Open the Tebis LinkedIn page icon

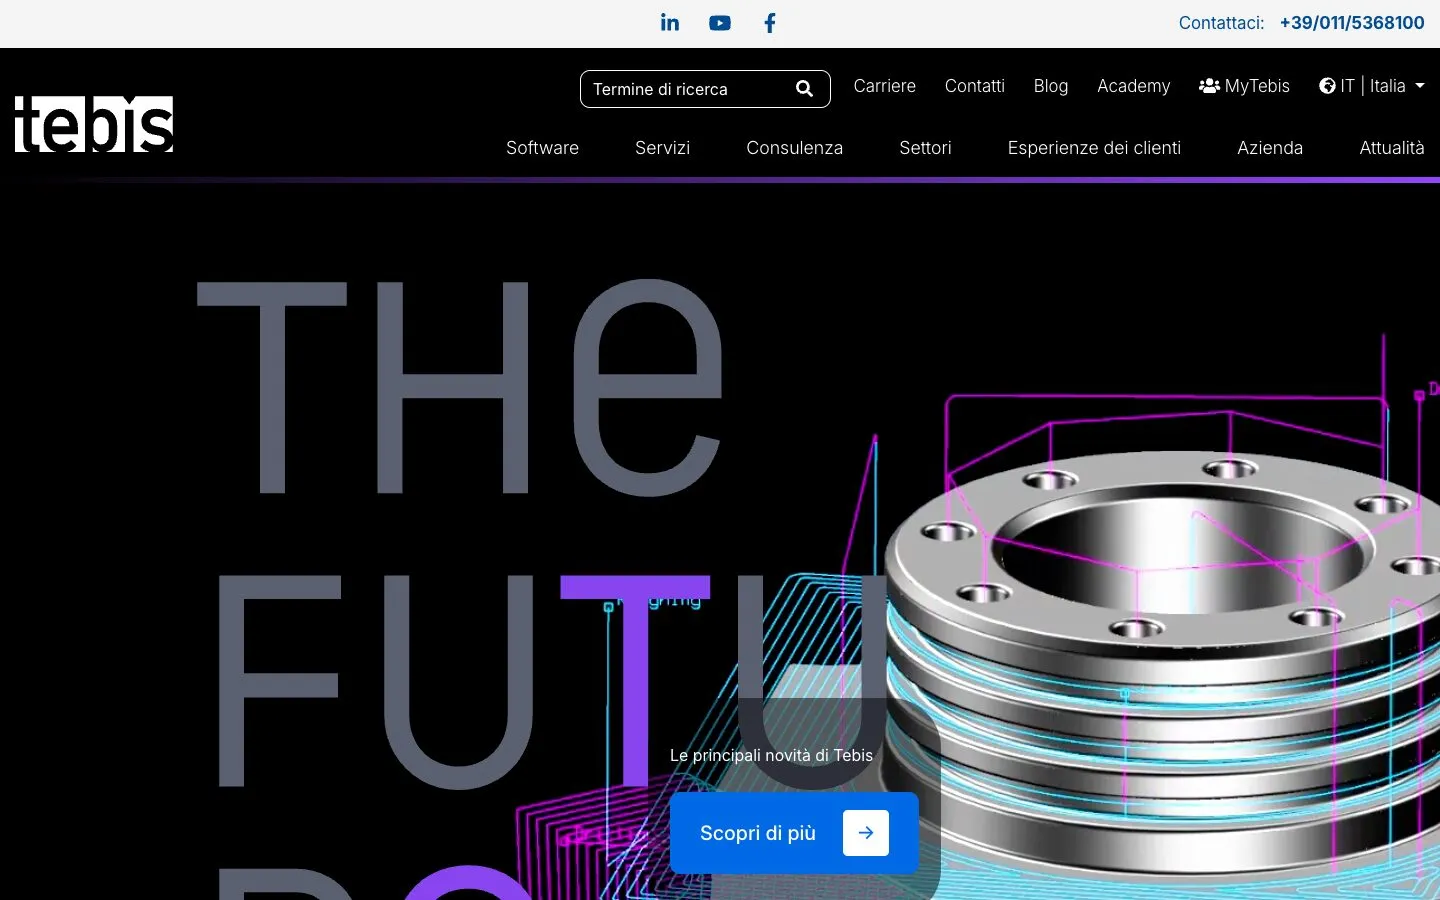(670, 23)
